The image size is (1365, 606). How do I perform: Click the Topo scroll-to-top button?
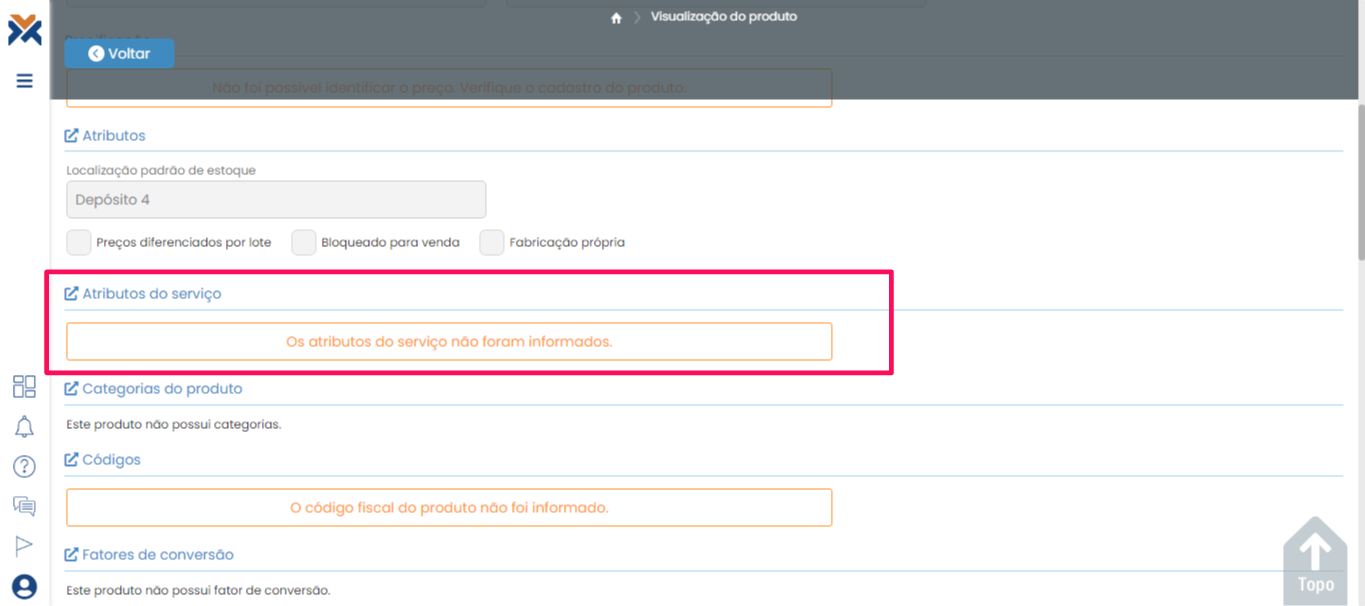(x=1315, y=560)
